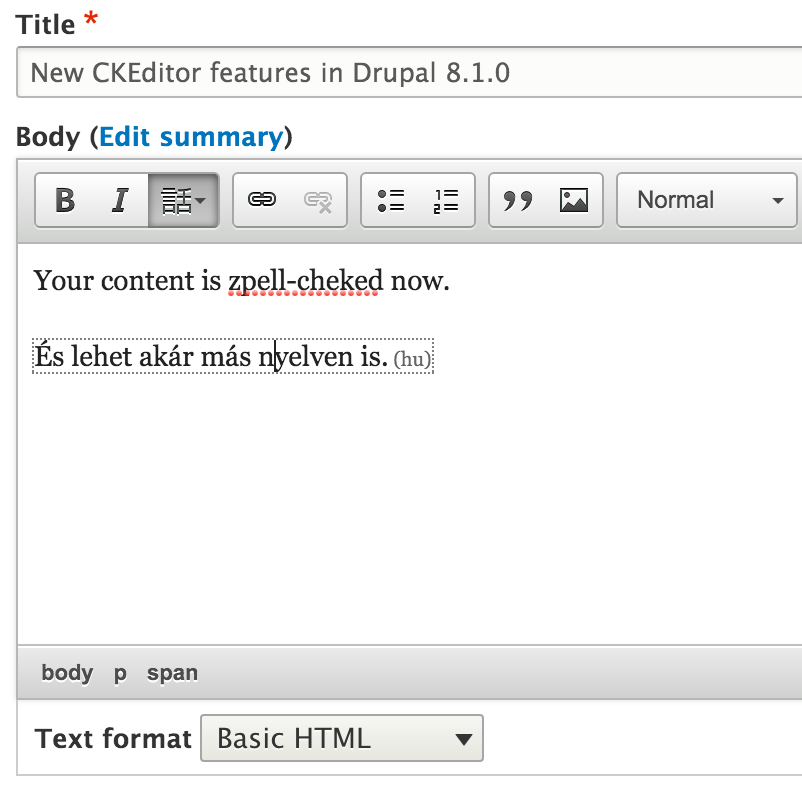
Task: Select the body element in the path bar
Action: (x=66, y=673)
